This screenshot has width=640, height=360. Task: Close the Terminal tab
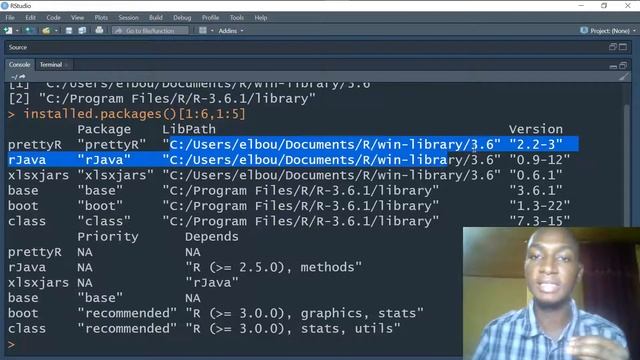coord(67,65)
